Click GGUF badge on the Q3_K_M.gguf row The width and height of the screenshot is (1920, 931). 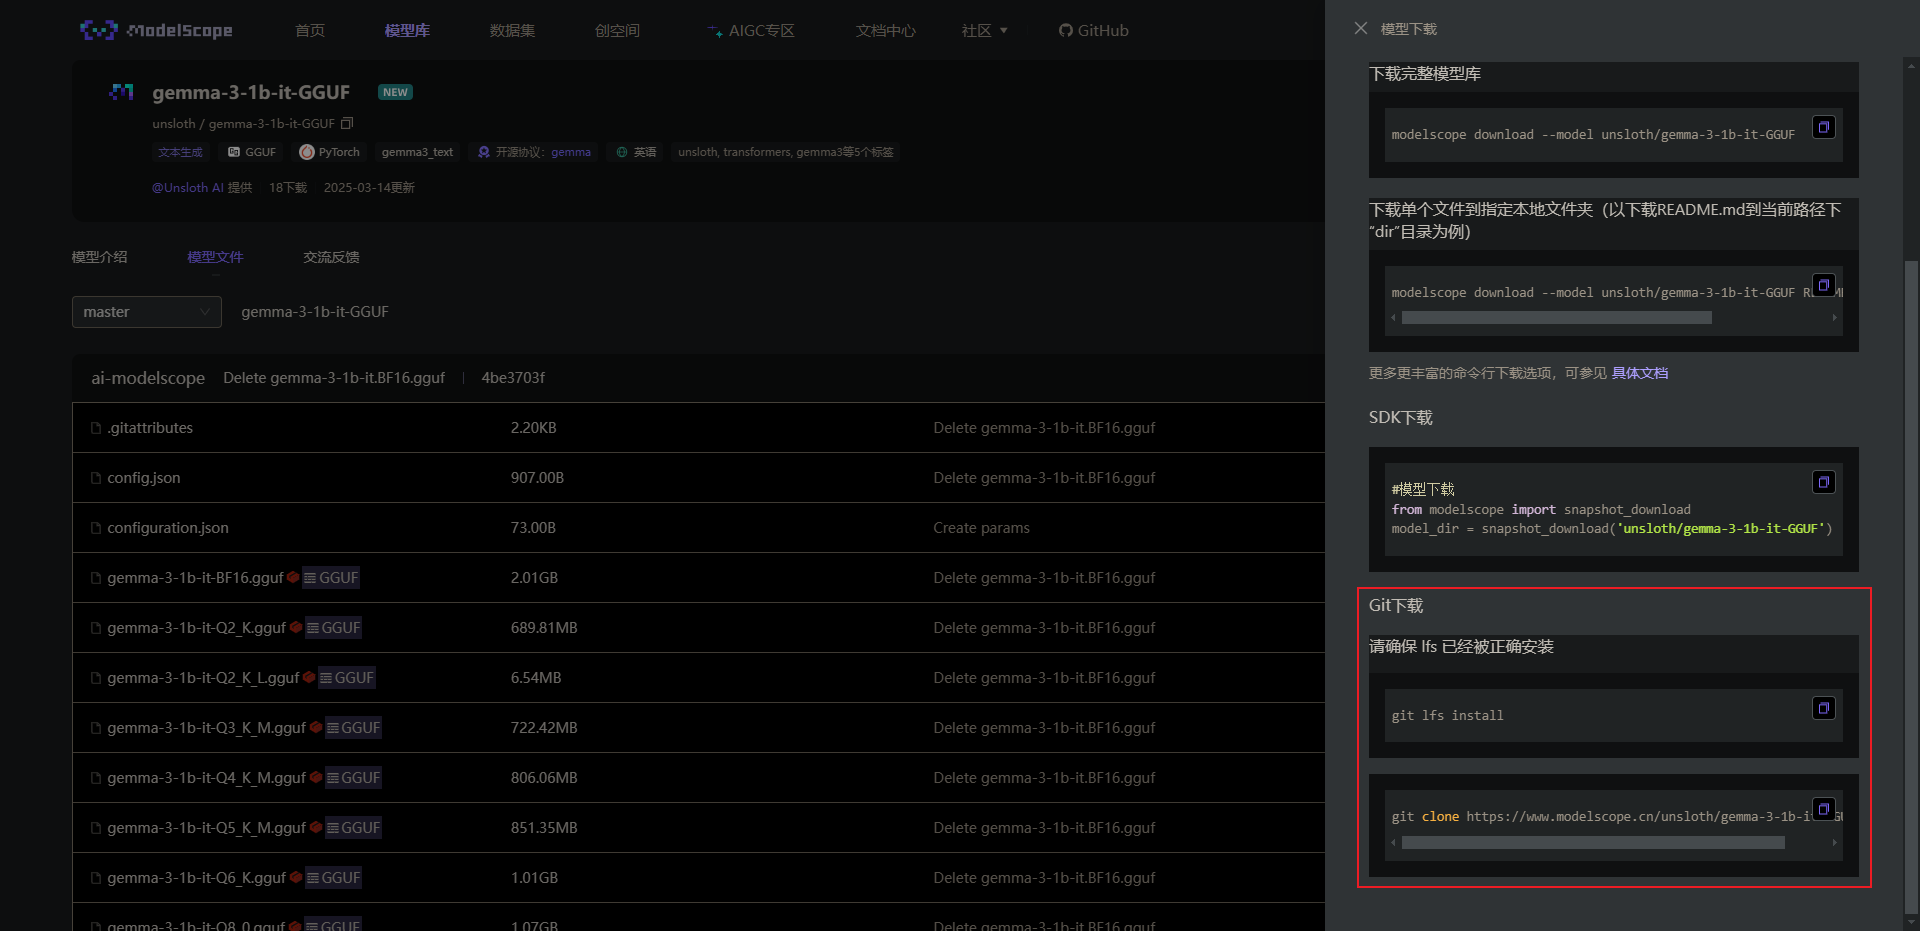tap(353, 728)
